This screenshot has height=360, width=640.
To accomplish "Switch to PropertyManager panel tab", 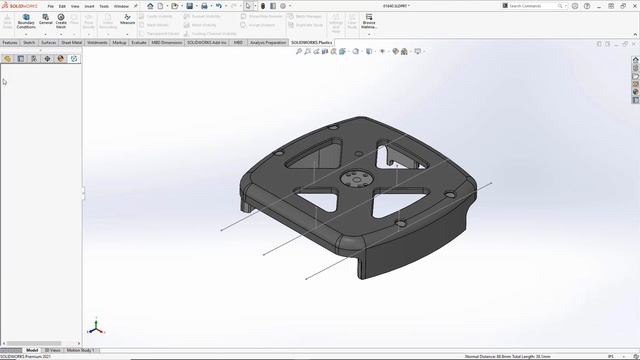I will (x=21, y=59).
